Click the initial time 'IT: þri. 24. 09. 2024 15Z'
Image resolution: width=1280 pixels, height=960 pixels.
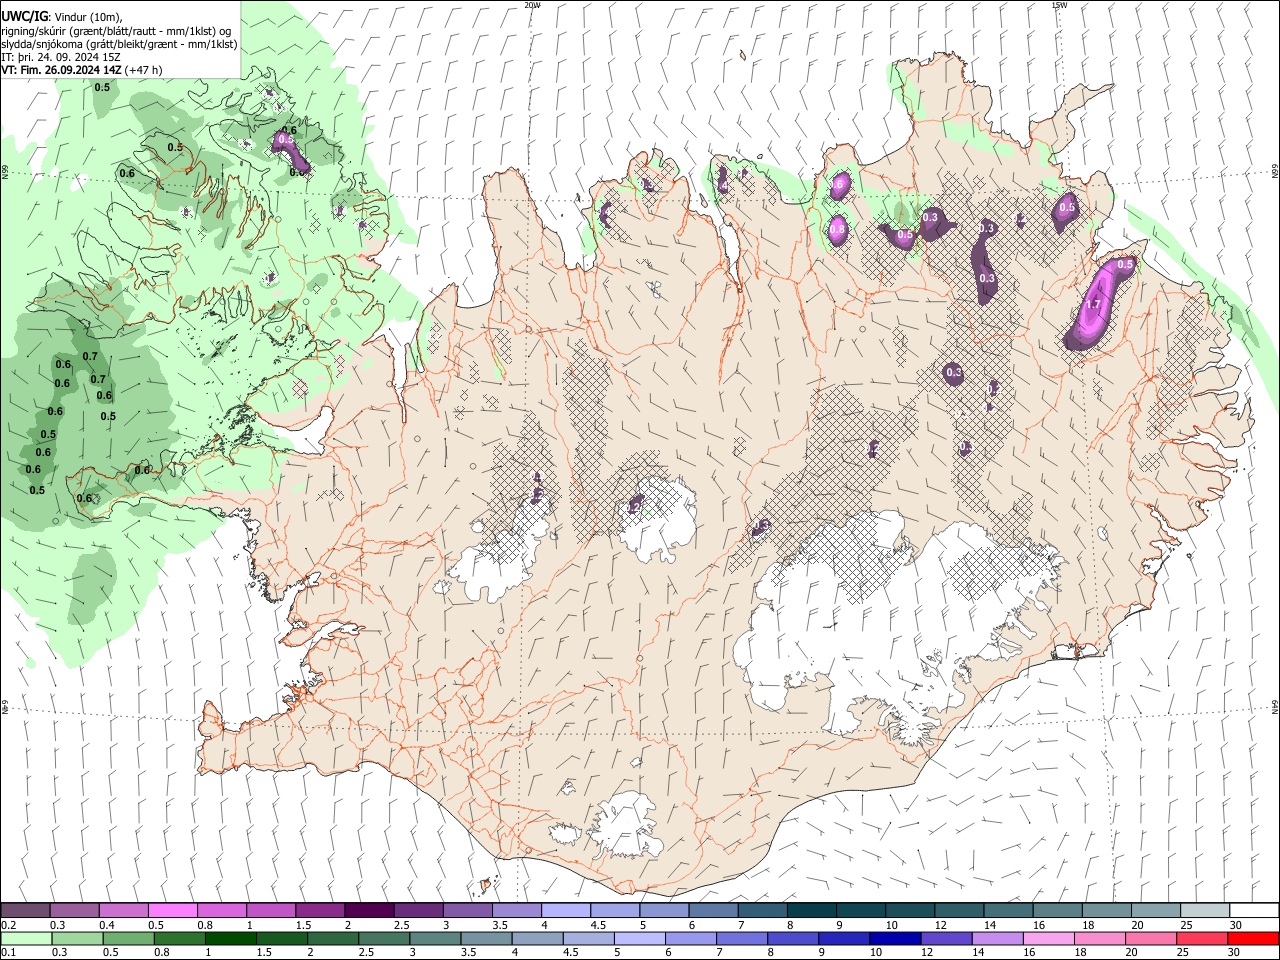click(x=61, y=57)
